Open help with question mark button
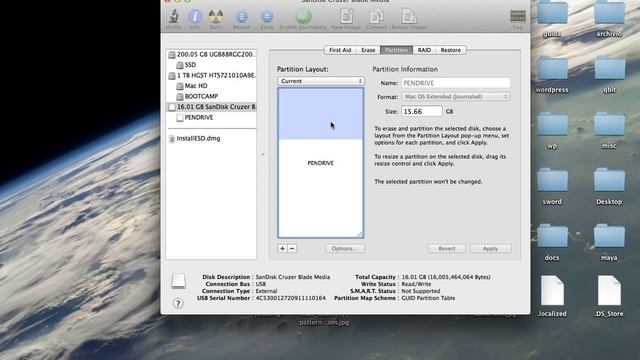 pos(178,303)
